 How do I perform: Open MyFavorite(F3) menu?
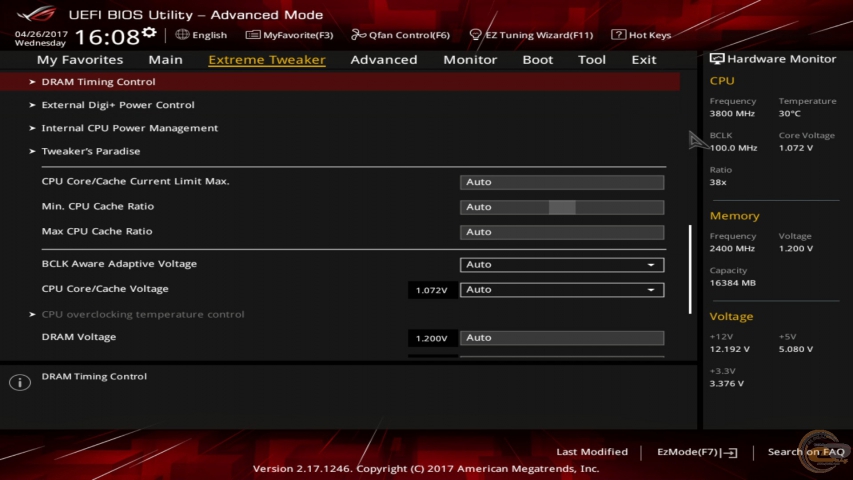[289, 35]
